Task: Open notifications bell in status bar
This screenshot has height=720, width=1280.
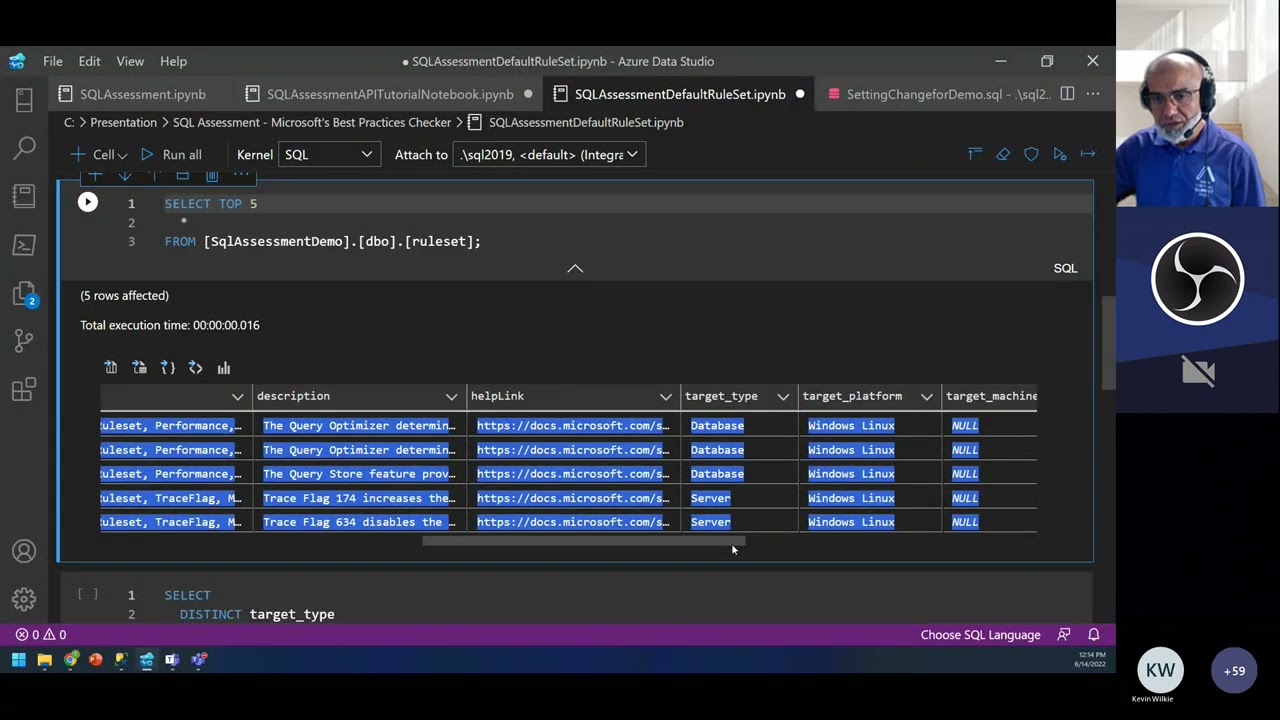Action: [x=1094, y=635]
